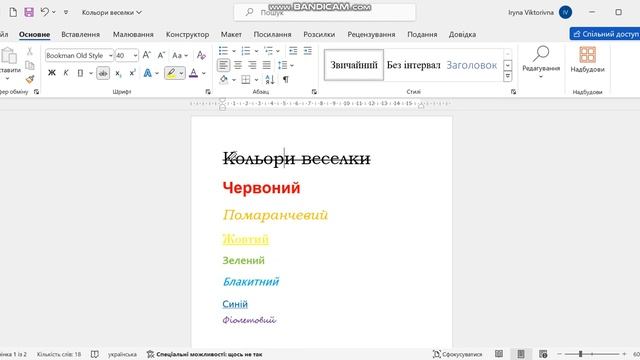640x360 pixels.
Task: Toggle bold Ж formatting
Action: (51, 73)
